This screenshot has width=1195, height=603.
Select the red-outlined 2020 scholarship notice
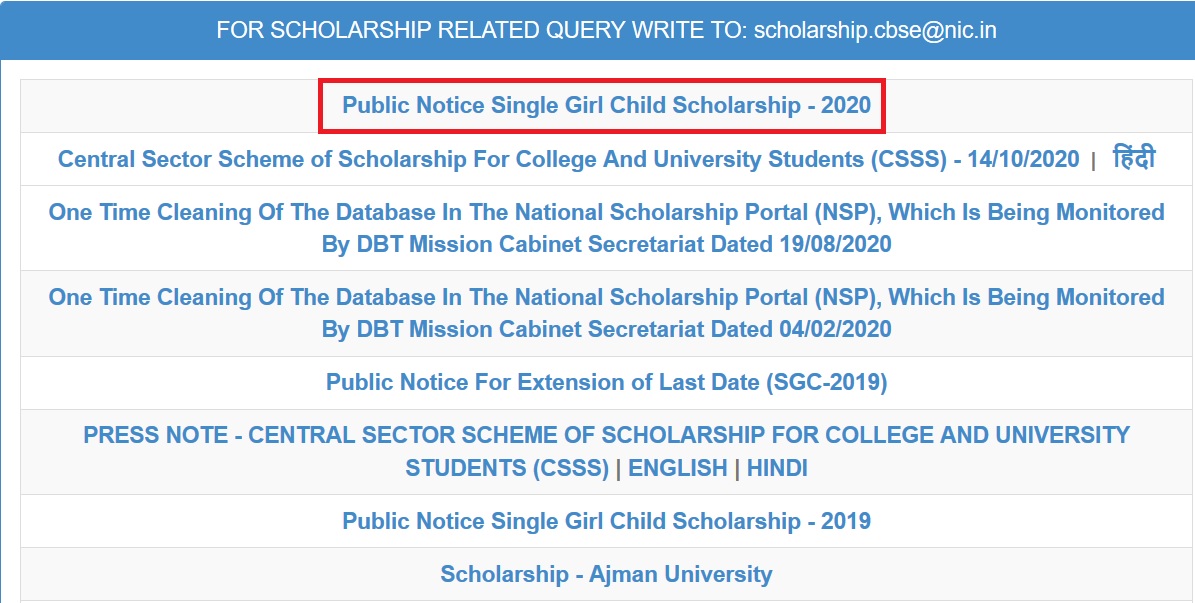click(602, 105)
